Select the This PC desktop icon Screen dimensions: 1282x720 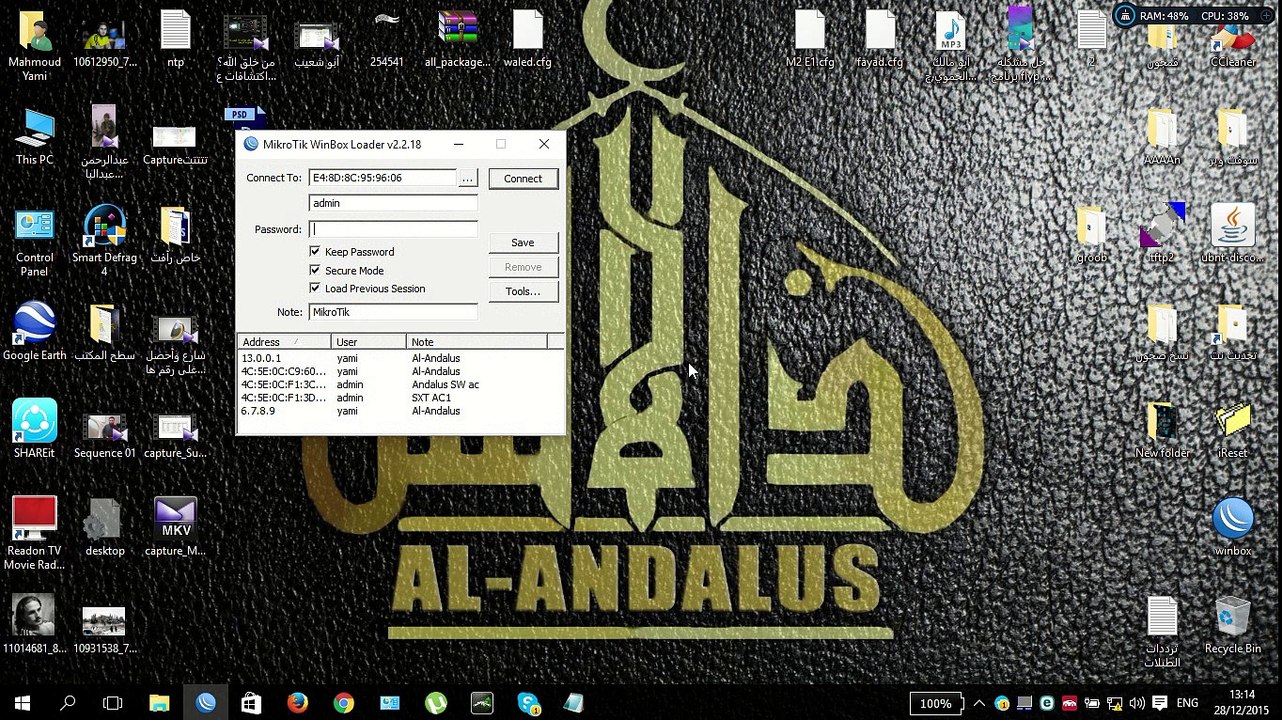(34, 137)
